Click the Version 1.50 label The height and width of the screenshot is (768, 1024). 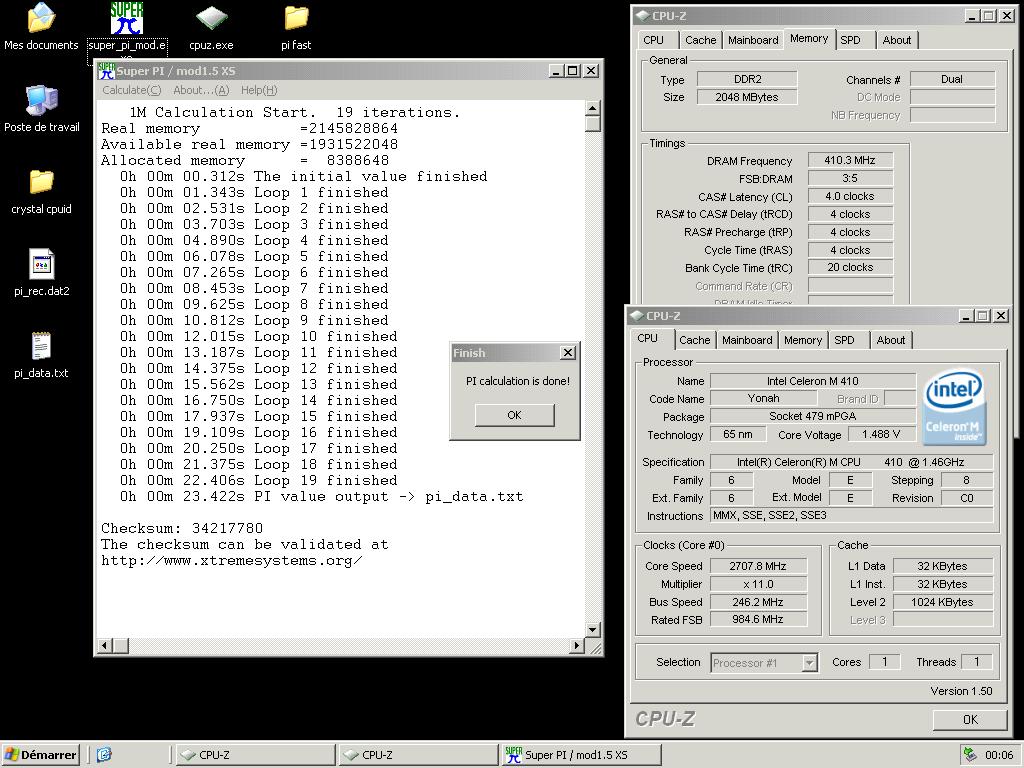961,691
